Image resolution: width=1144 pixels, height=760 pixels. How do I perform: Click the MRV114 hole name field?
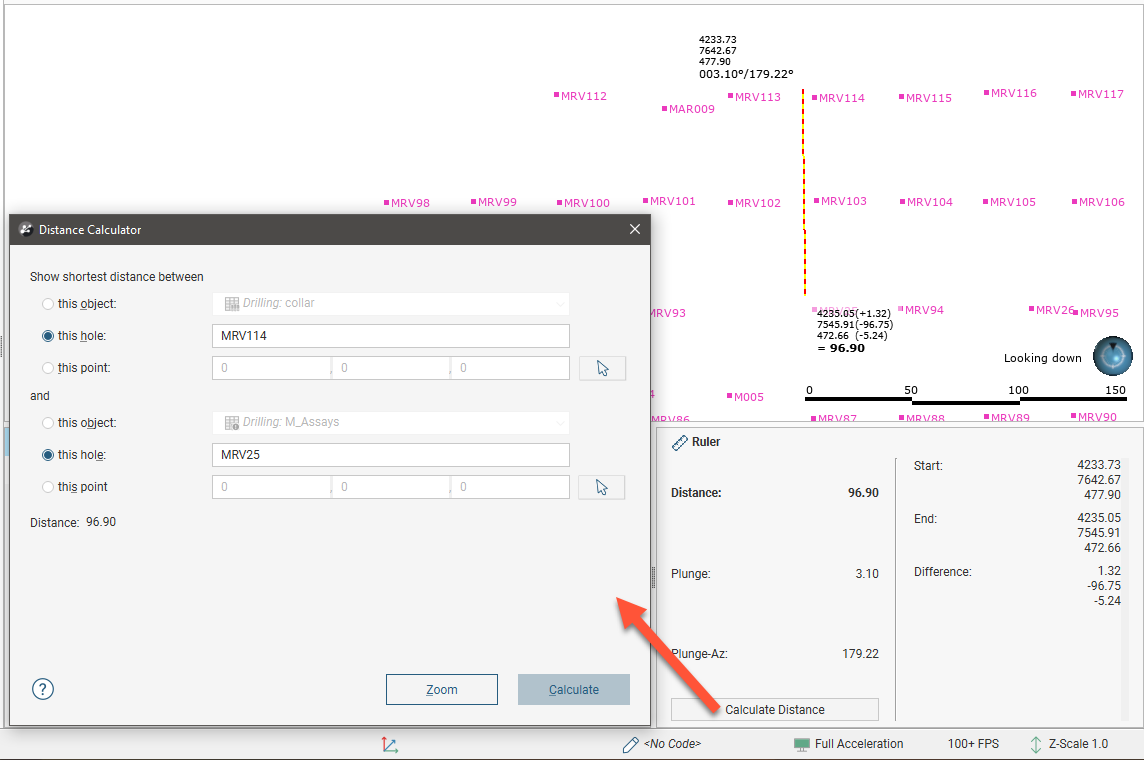point(391,336)
